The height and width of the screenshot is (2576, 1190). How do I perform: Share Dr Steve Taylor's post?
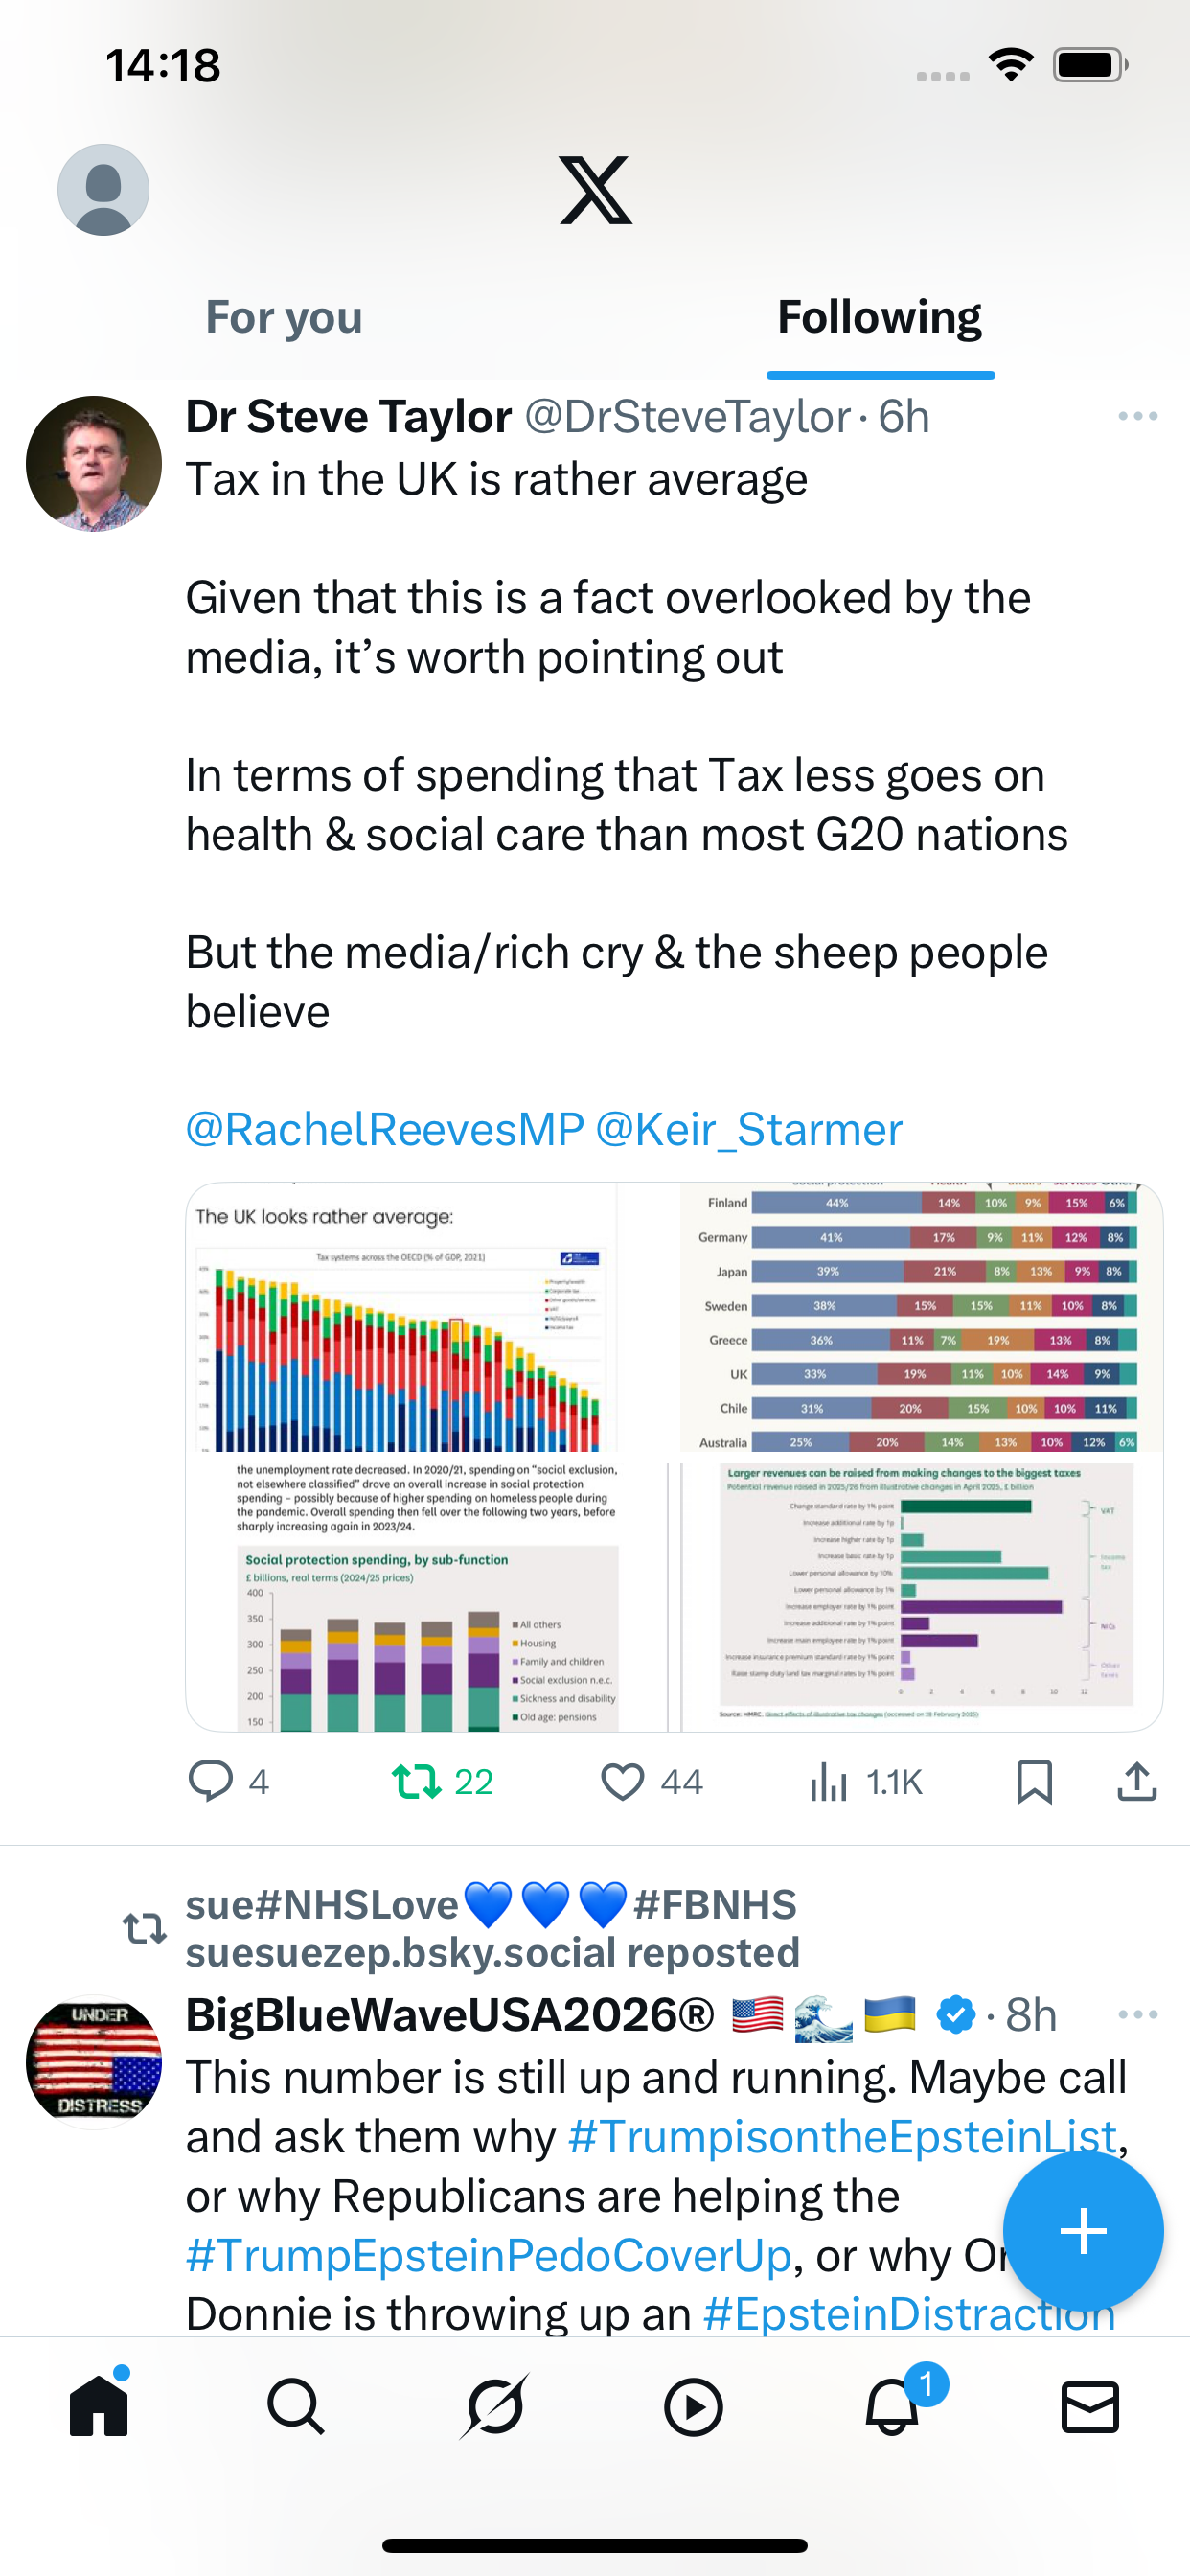pyautogui.click(x=1137, y=1781)
